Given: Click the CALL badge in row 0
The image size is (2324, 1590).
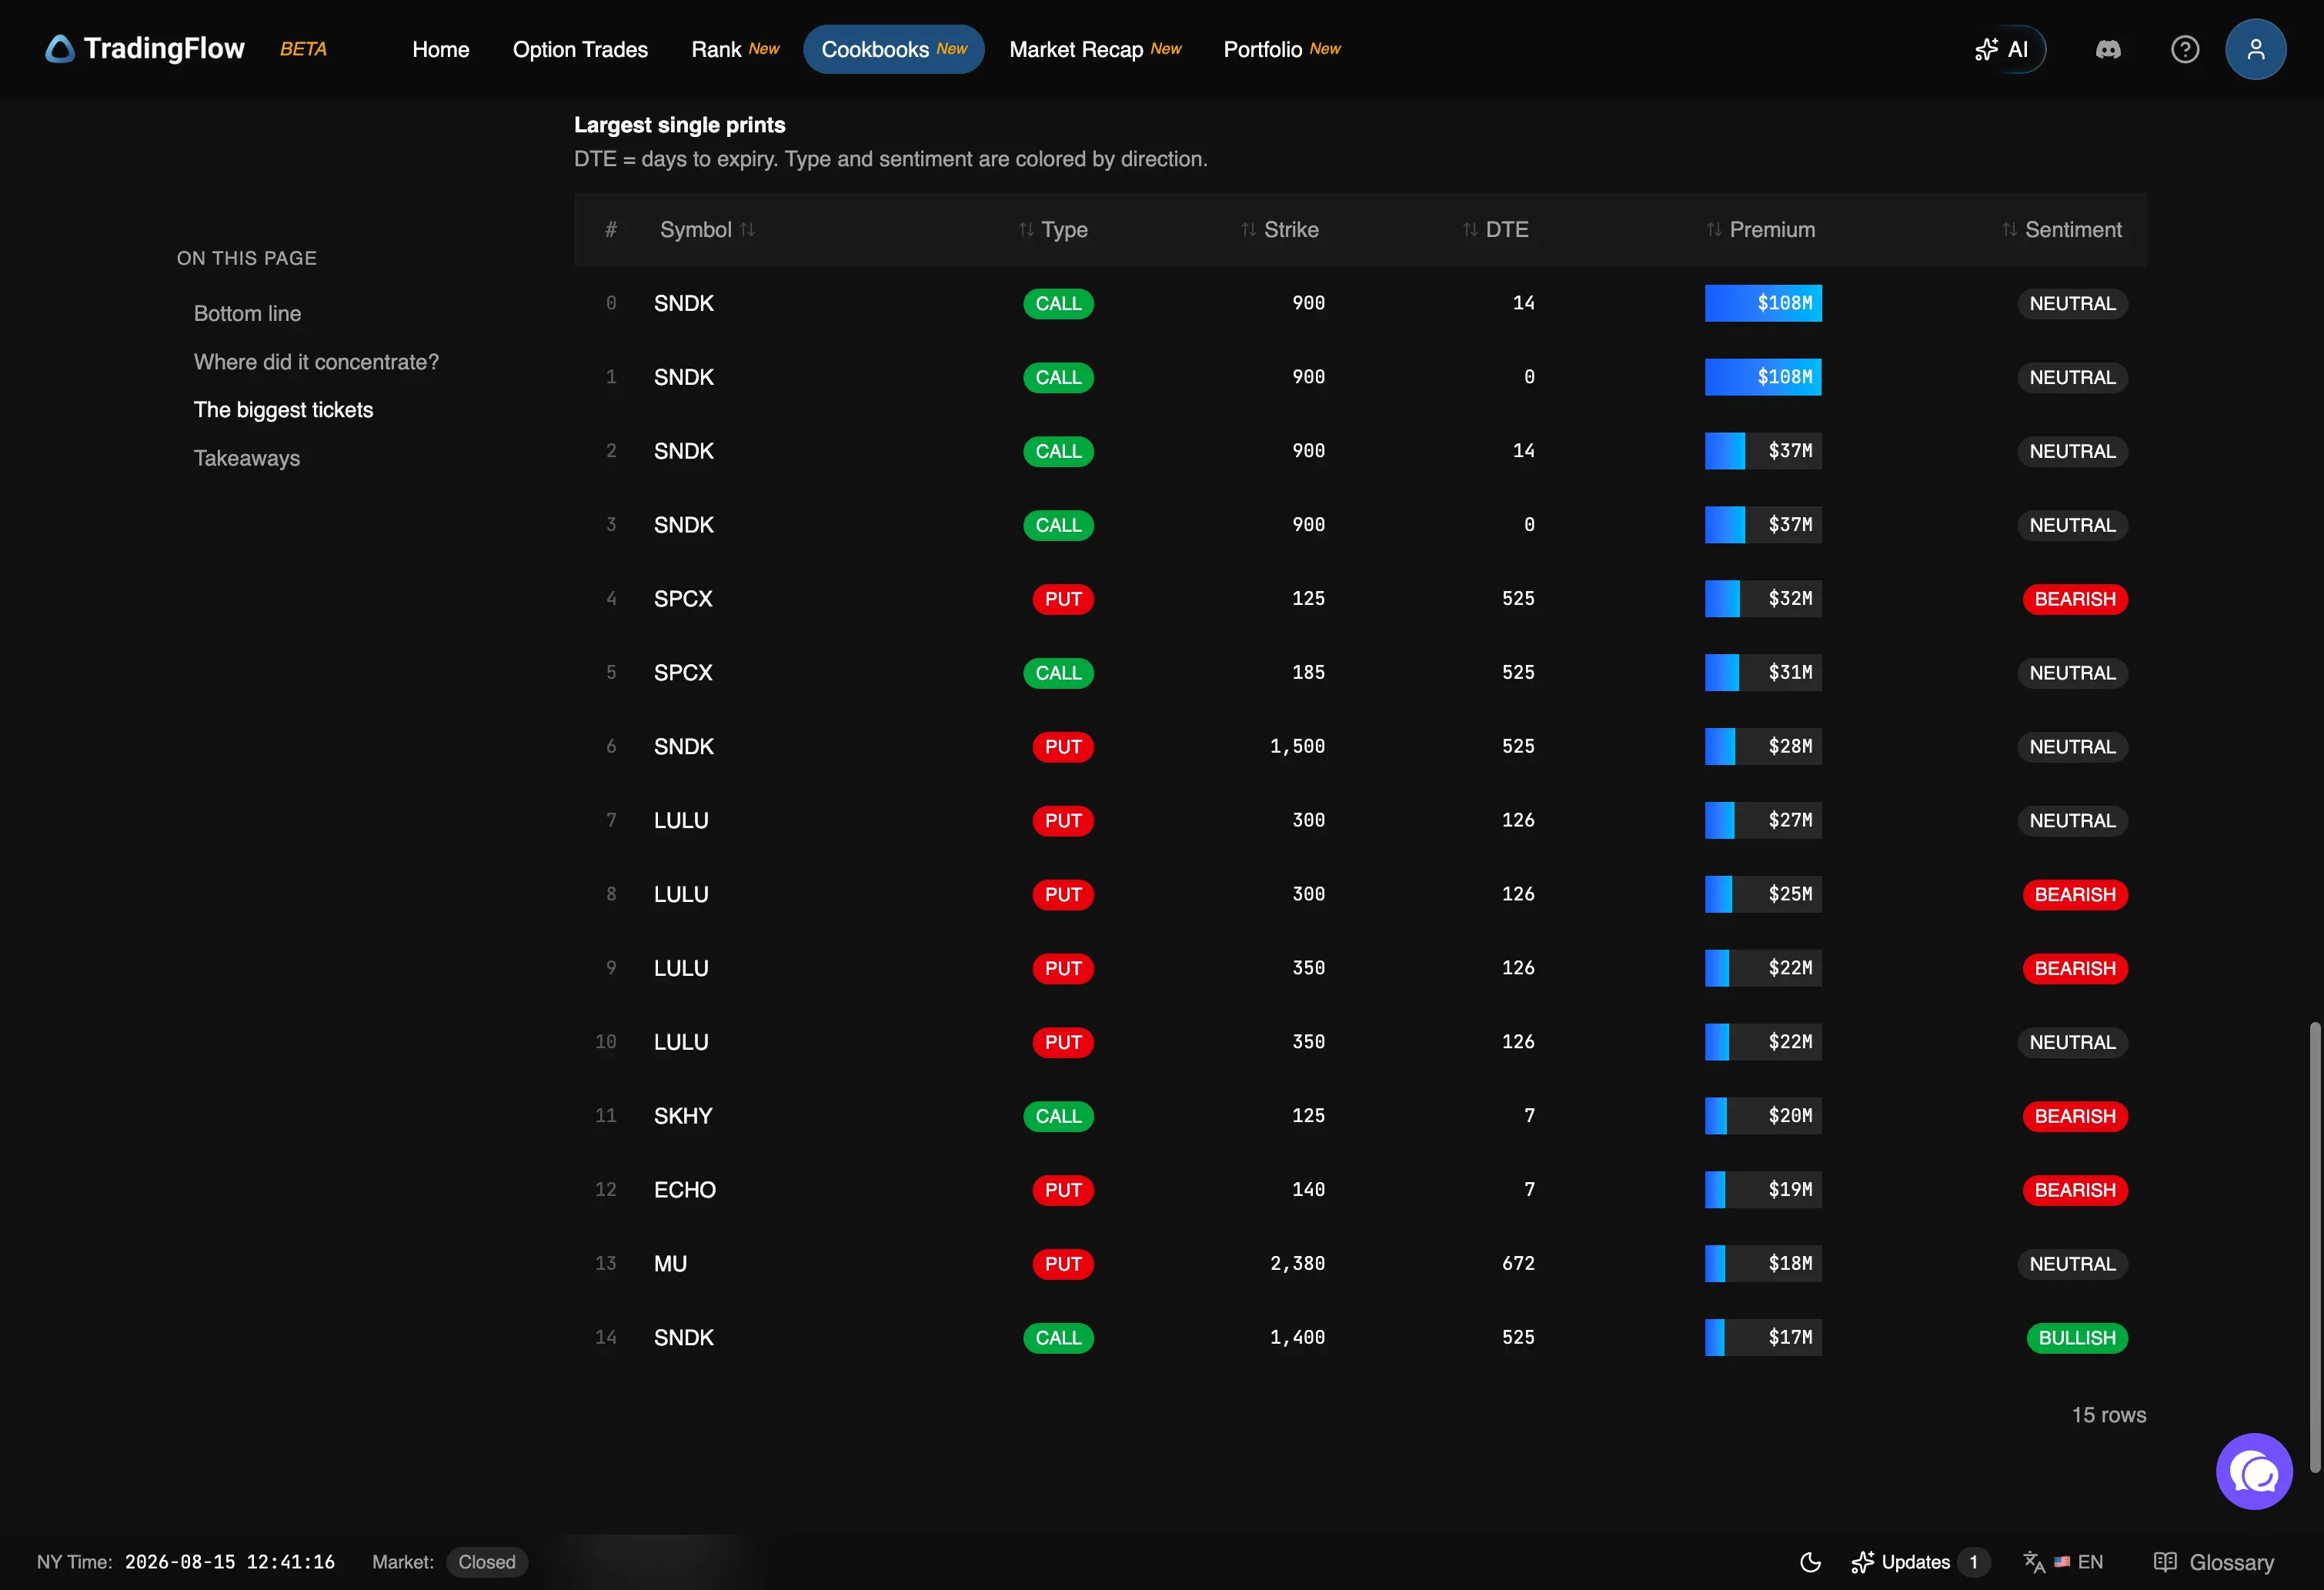Looking at the screenshot, I should (x=1058, y=303).
